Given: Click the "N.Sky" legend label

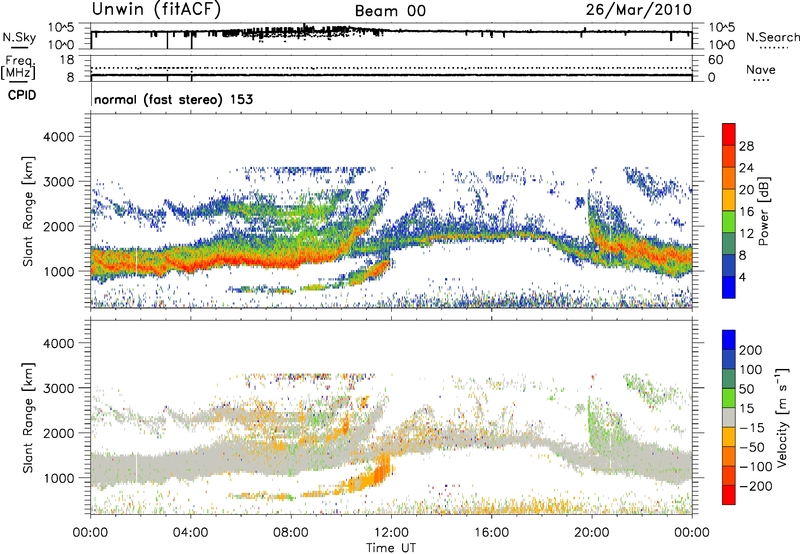Looking at the screenshot, I should click(x=19, y=37).
